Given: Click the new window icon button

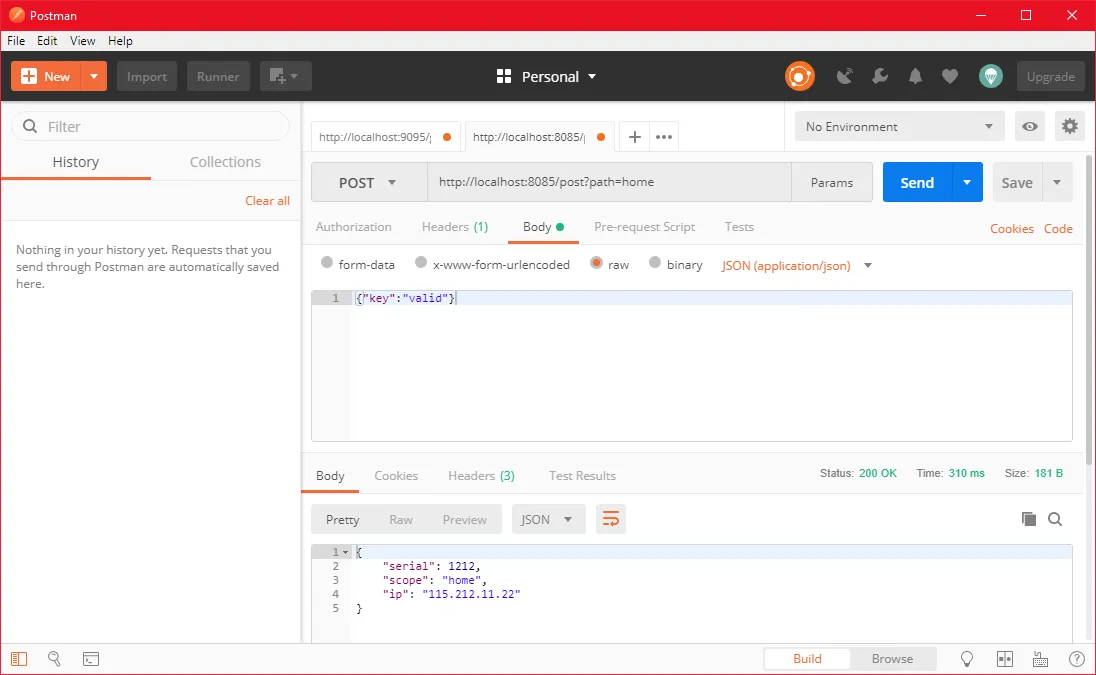Looking at the screenshot, I should coord(285,76).
